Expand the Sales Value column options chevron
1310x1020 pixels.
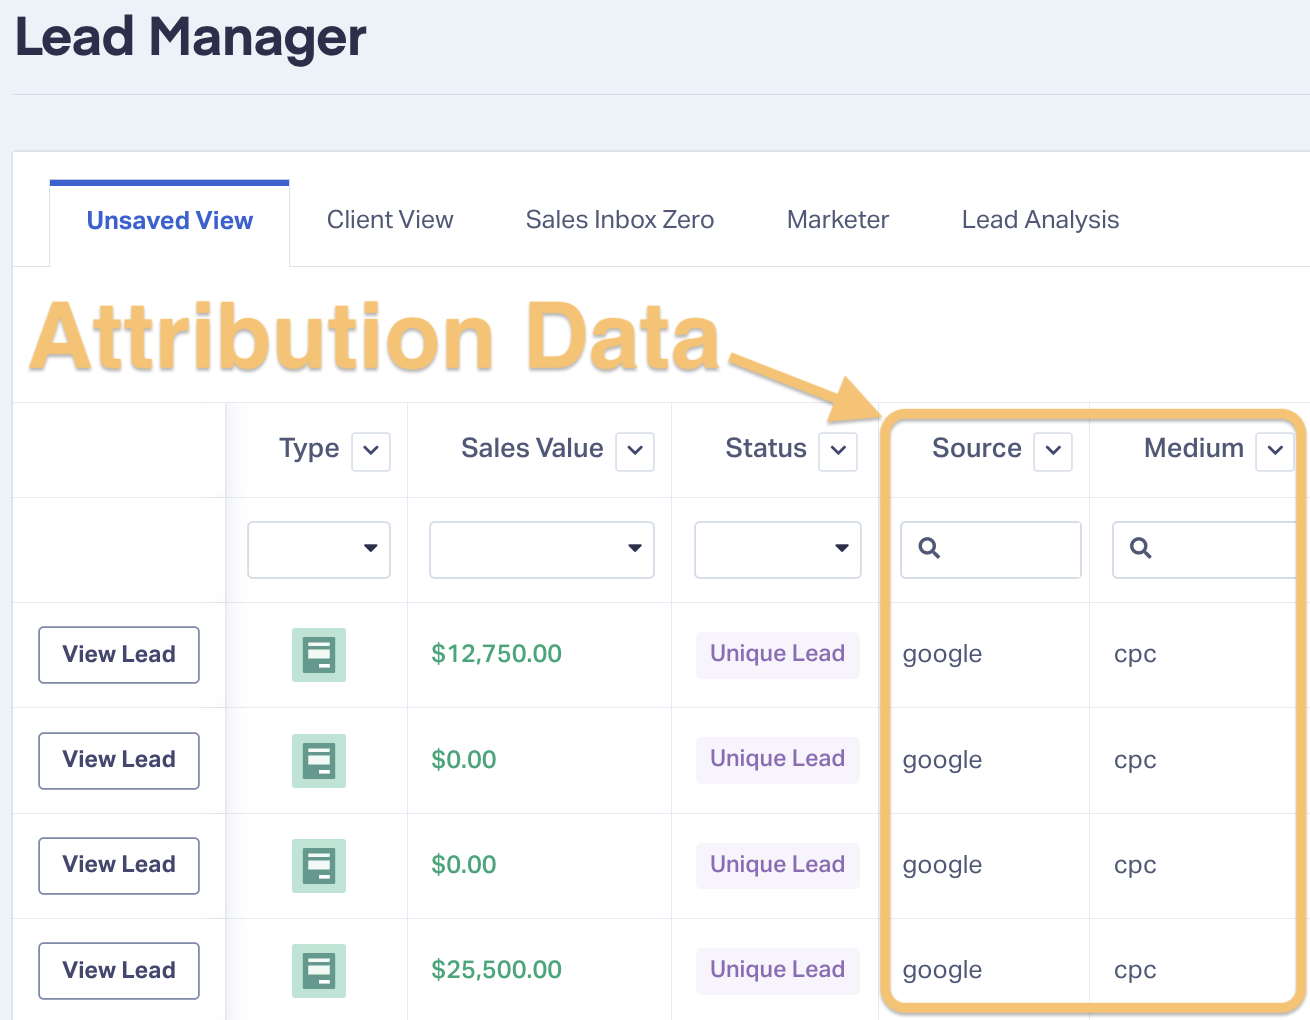pyautogui.click(x=635, y=451)
